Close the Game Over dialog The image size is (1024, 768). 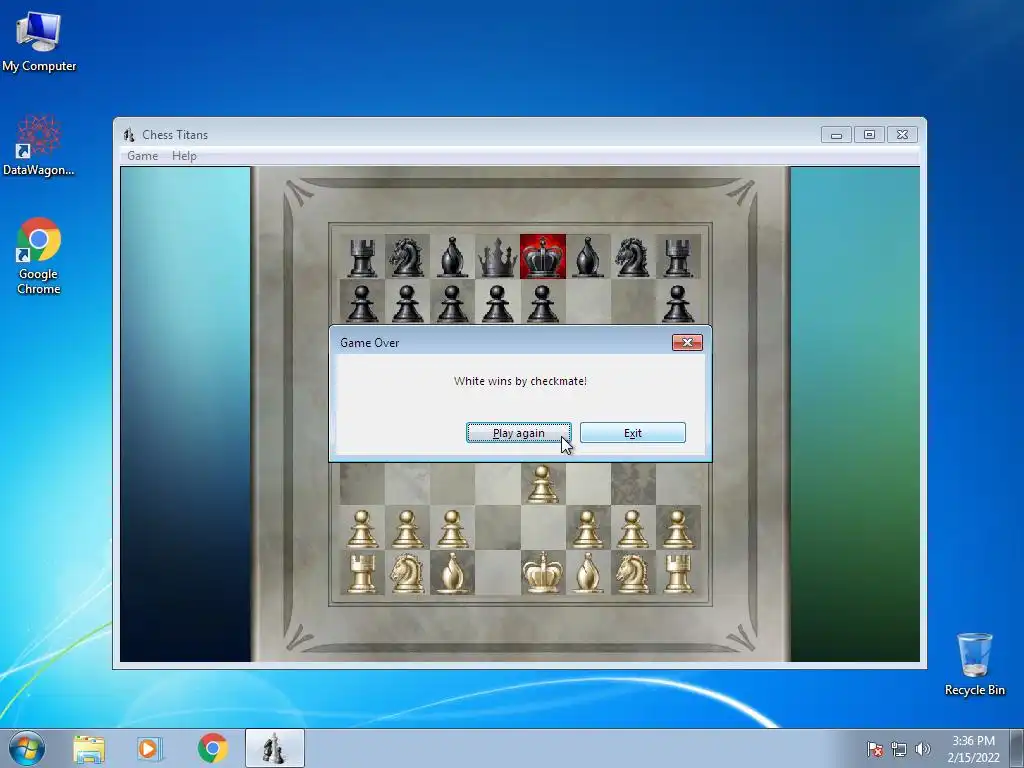[x=687, y=342]
